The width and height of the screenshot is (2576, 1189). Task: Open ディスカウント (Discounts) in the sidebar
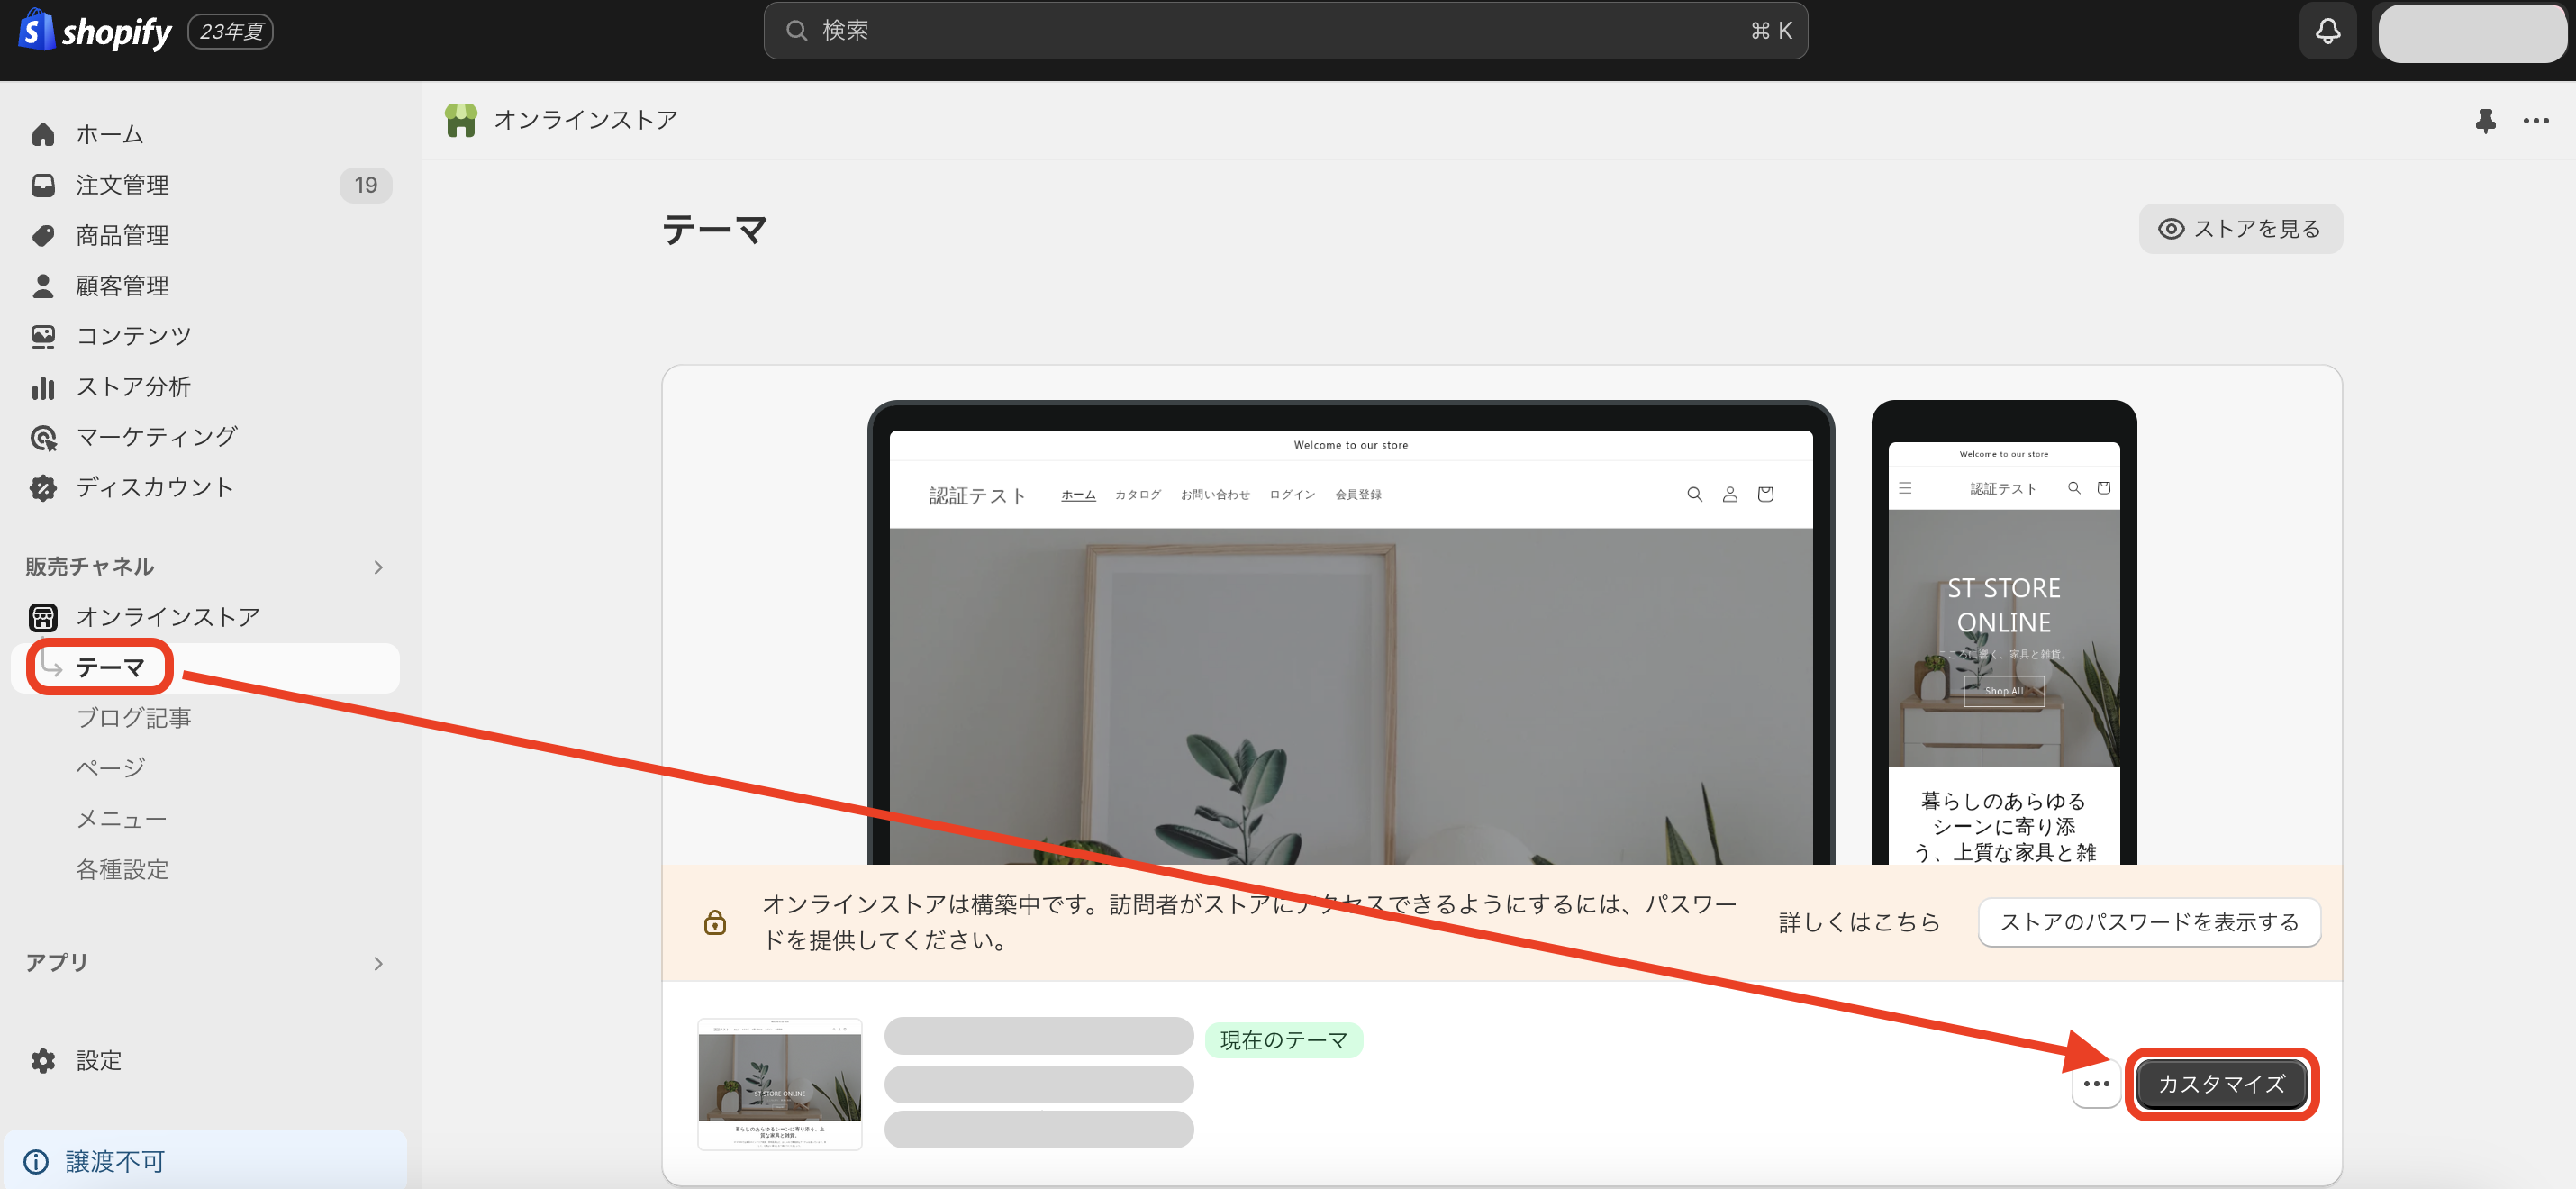click(x=155, y=487)
